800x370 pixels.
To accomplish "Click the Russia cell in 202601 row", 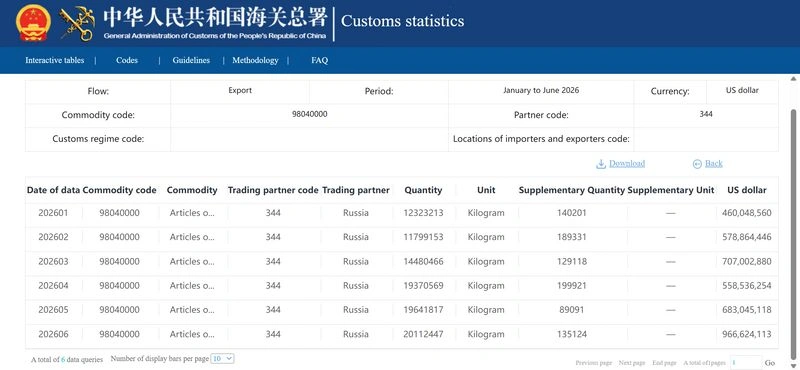I will pos(356,213).
